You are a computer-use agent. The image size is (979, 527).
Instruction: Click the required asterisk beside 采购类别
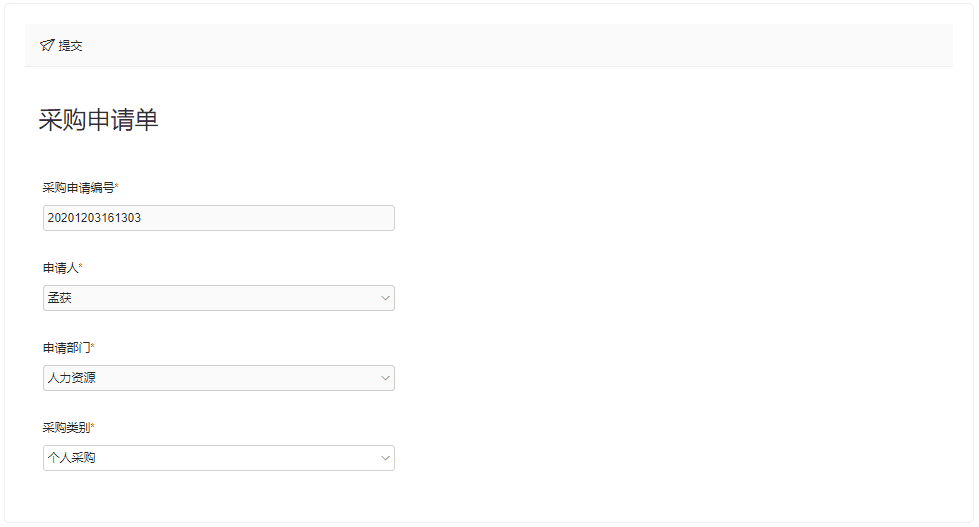pyautogui.click(x=93, y=427)
